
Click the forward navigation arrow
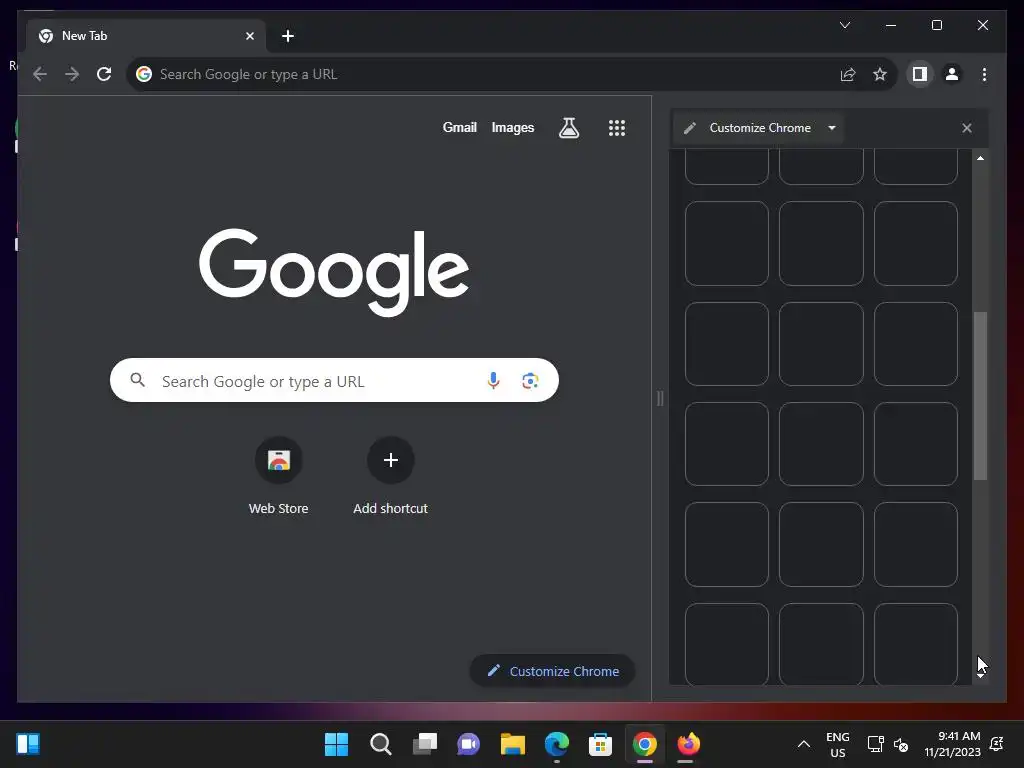click(x=72, y=74)
